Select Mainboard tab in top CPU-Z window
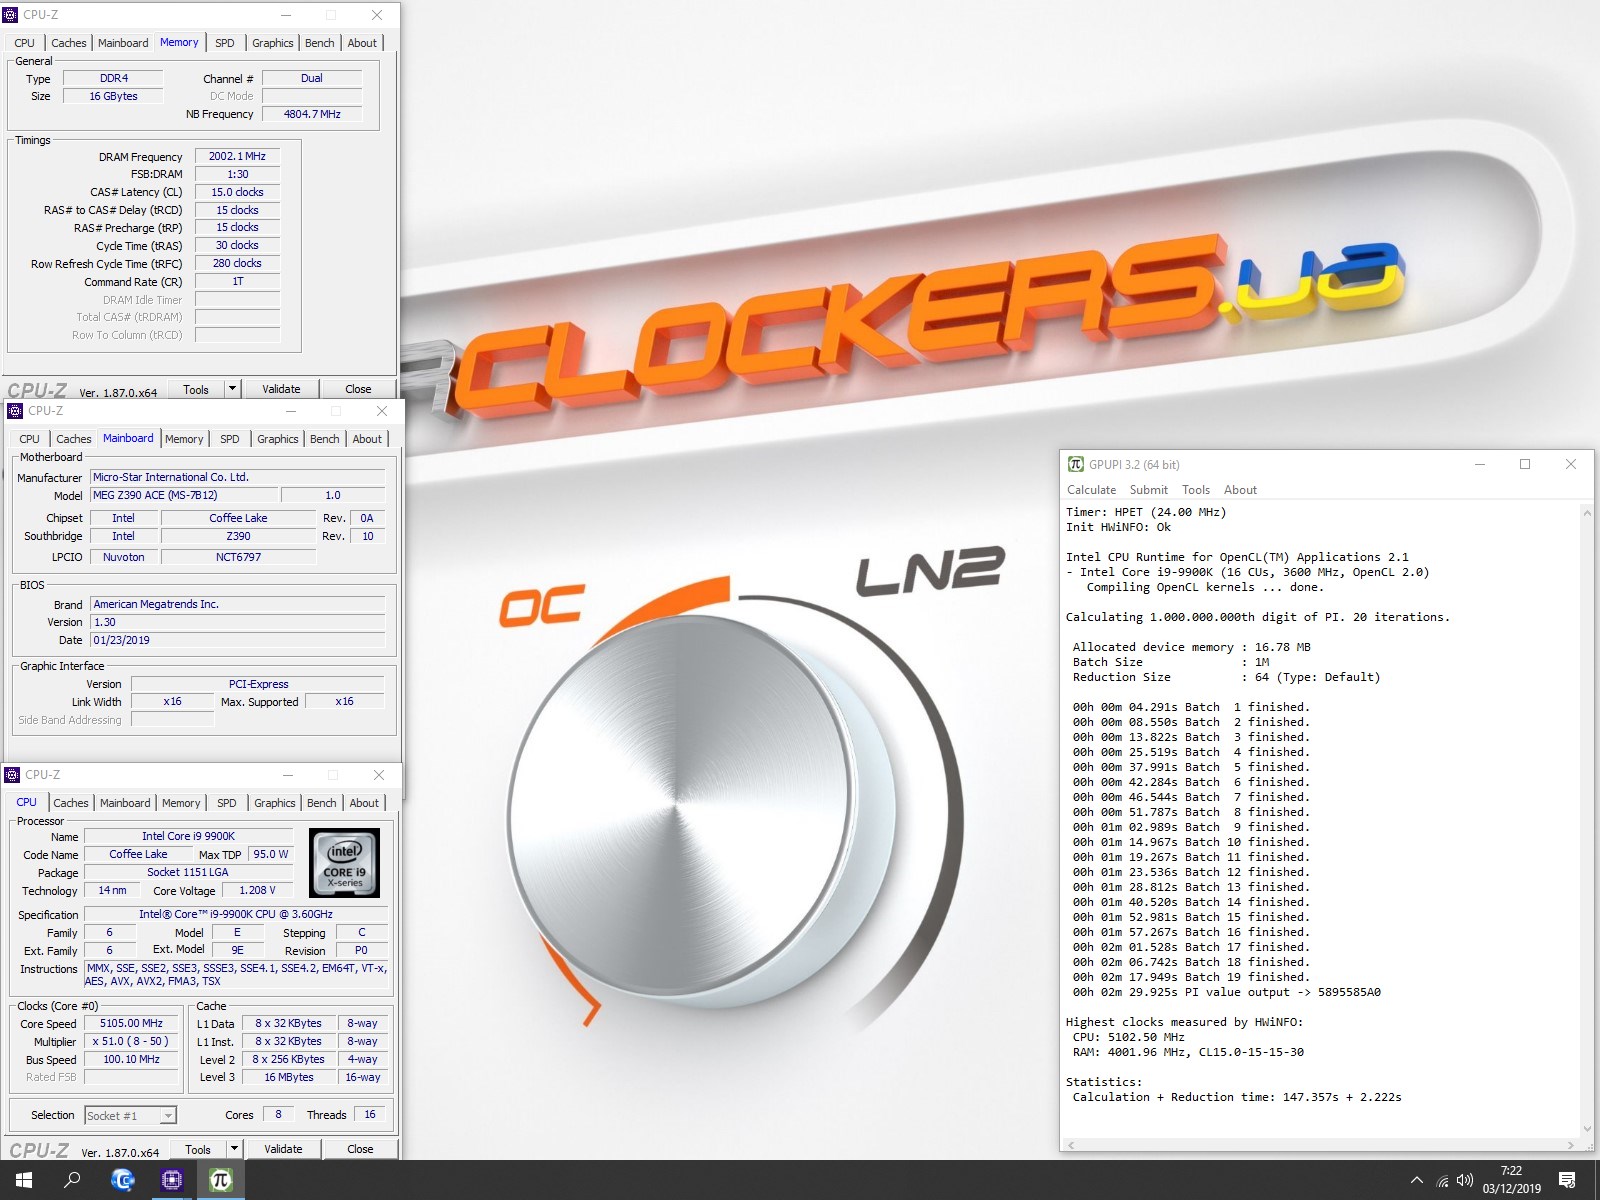1600x1200 pixels. point(123,43)
